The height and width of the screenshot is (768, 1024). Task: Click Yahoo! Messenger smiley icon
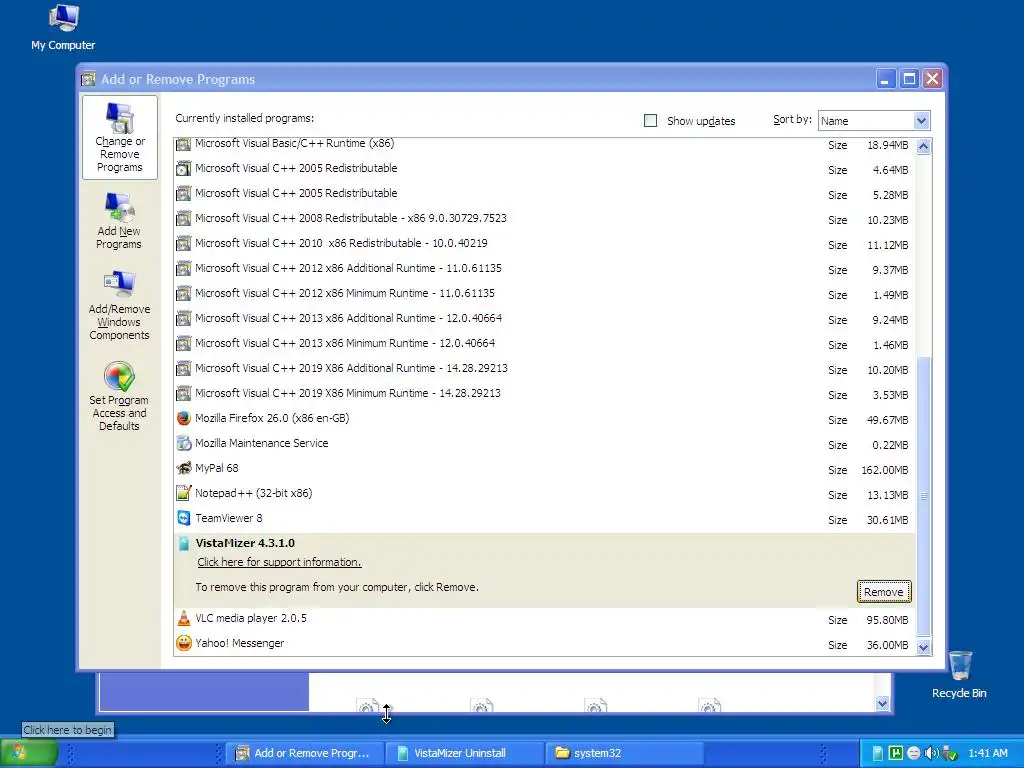pos(184,643)
